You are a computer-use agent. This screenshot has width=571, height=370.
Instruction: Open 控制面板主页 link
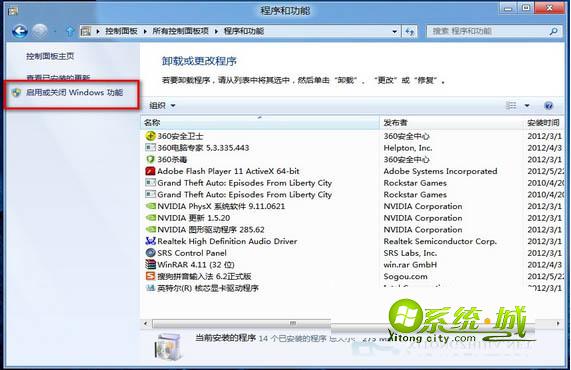pyautogui.click(x=50, y=56)
